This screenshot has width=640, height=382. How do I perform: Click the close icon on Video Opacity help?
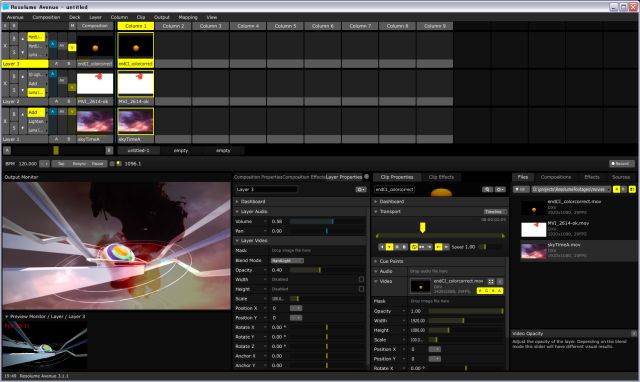tap(633, 333)
